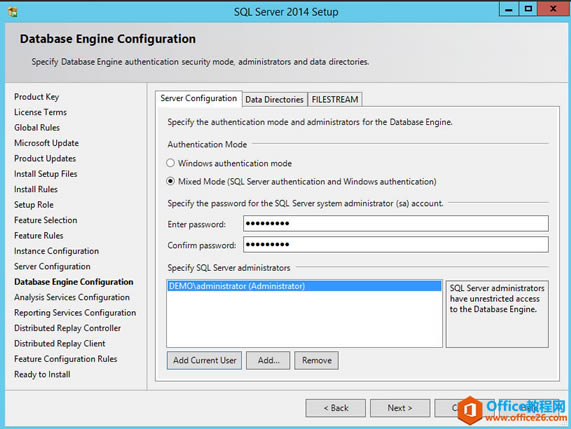Click Instance Configuration step in sidebar
571x429 pixels.
tap(56, 251)
